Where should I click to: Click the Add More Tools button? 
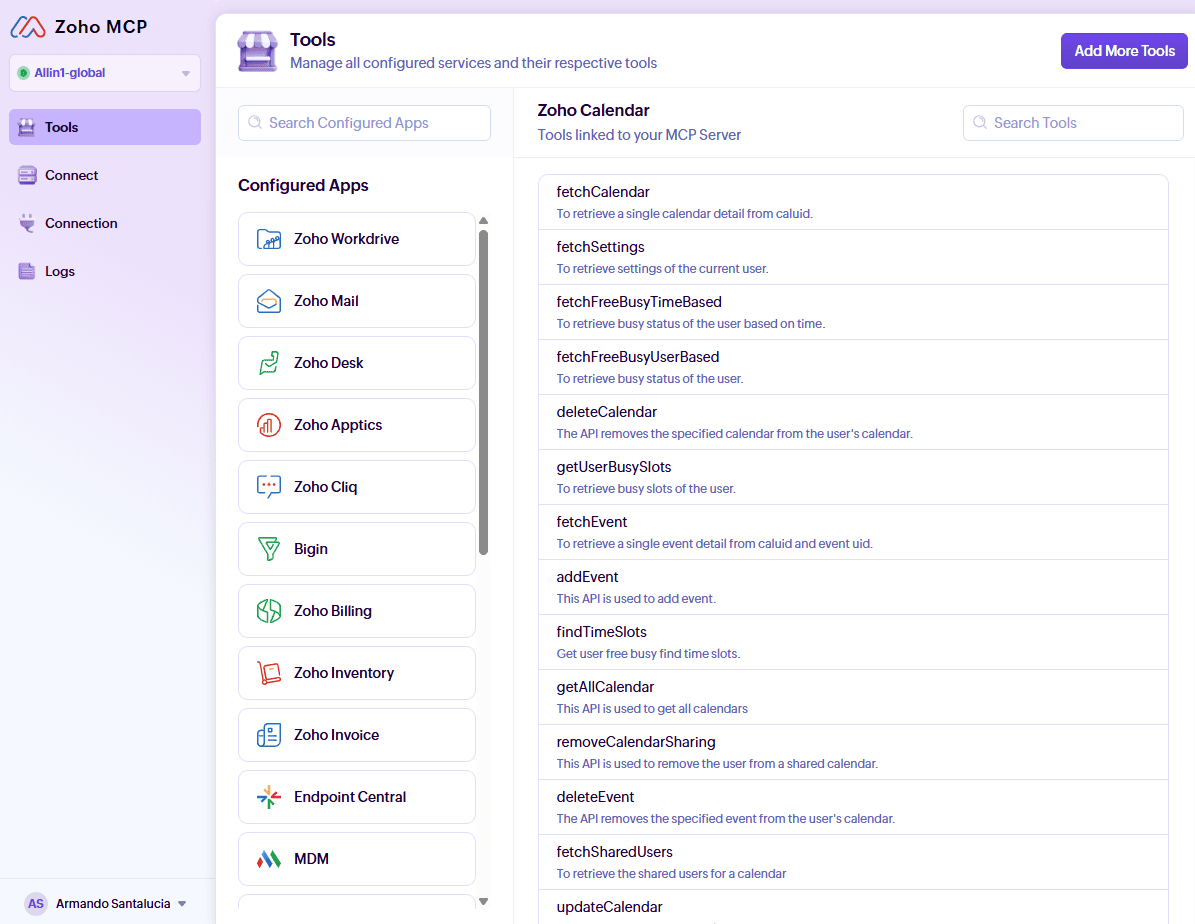[1124, 51]
